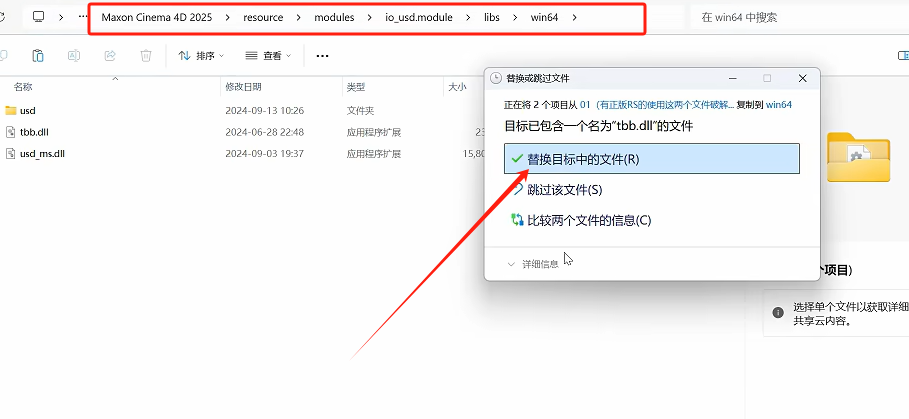Select the usd_ms.dll file
This screenshot has width=909, height=419.
click(42, 154)
